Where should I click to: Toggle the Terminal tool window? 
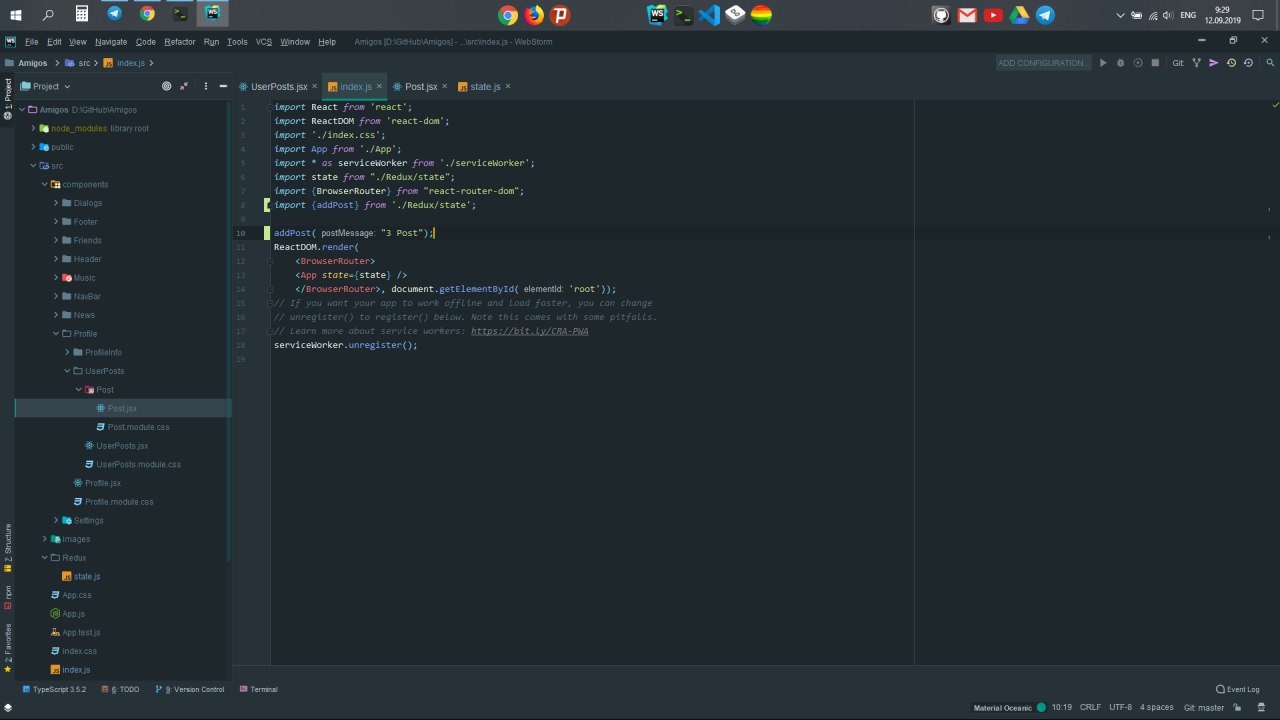[258, 689]
